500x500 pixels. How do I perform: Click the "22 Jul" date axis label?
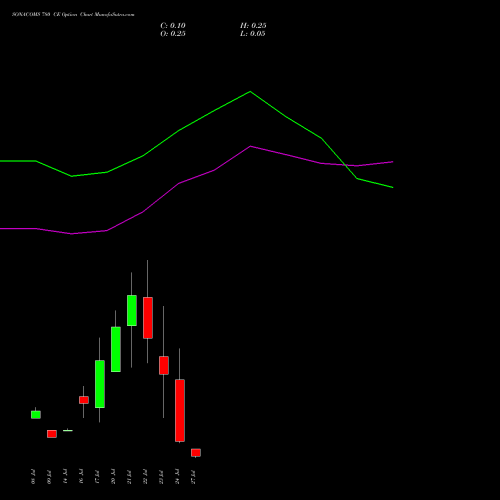coord(145,477)
